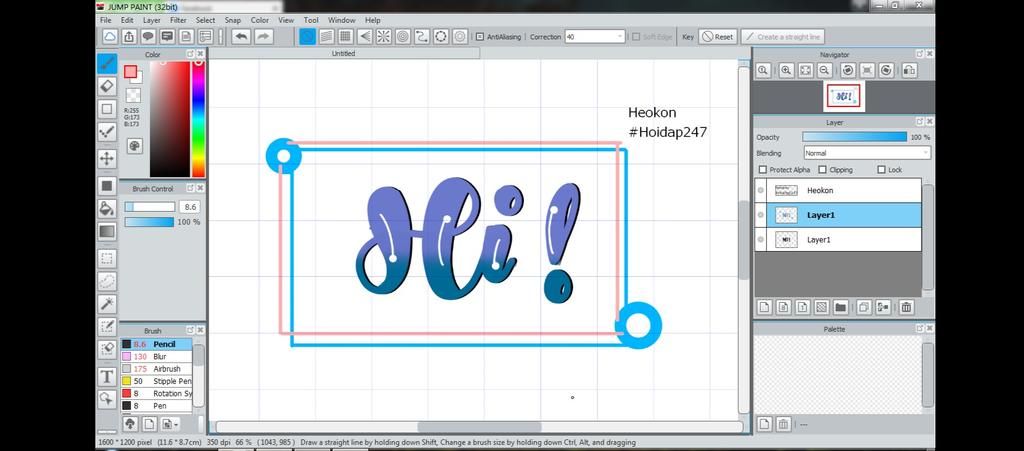Click the brush size slider in Brush Control

click(150, 207)
